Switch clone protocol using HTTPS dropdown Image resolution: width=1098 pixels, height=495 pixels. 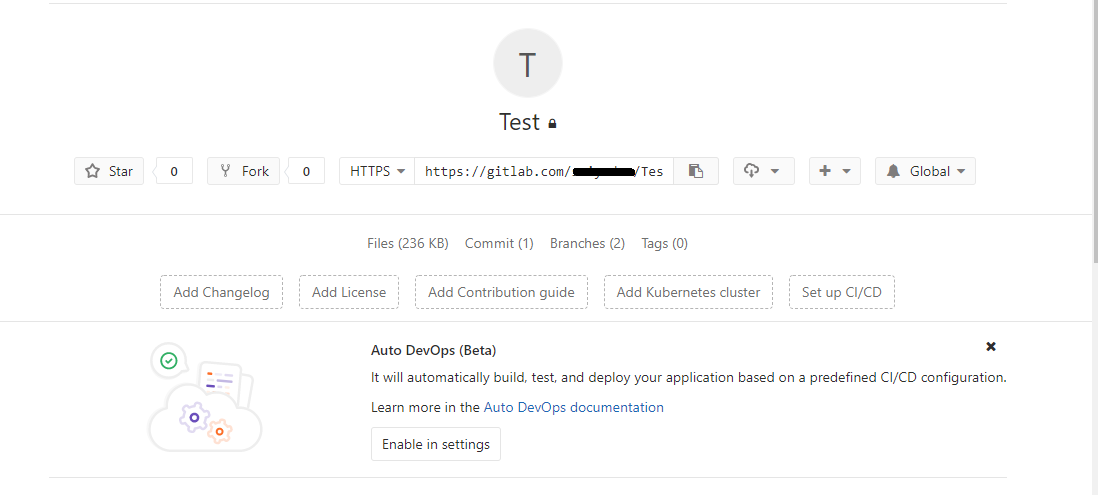coord(377,171)
